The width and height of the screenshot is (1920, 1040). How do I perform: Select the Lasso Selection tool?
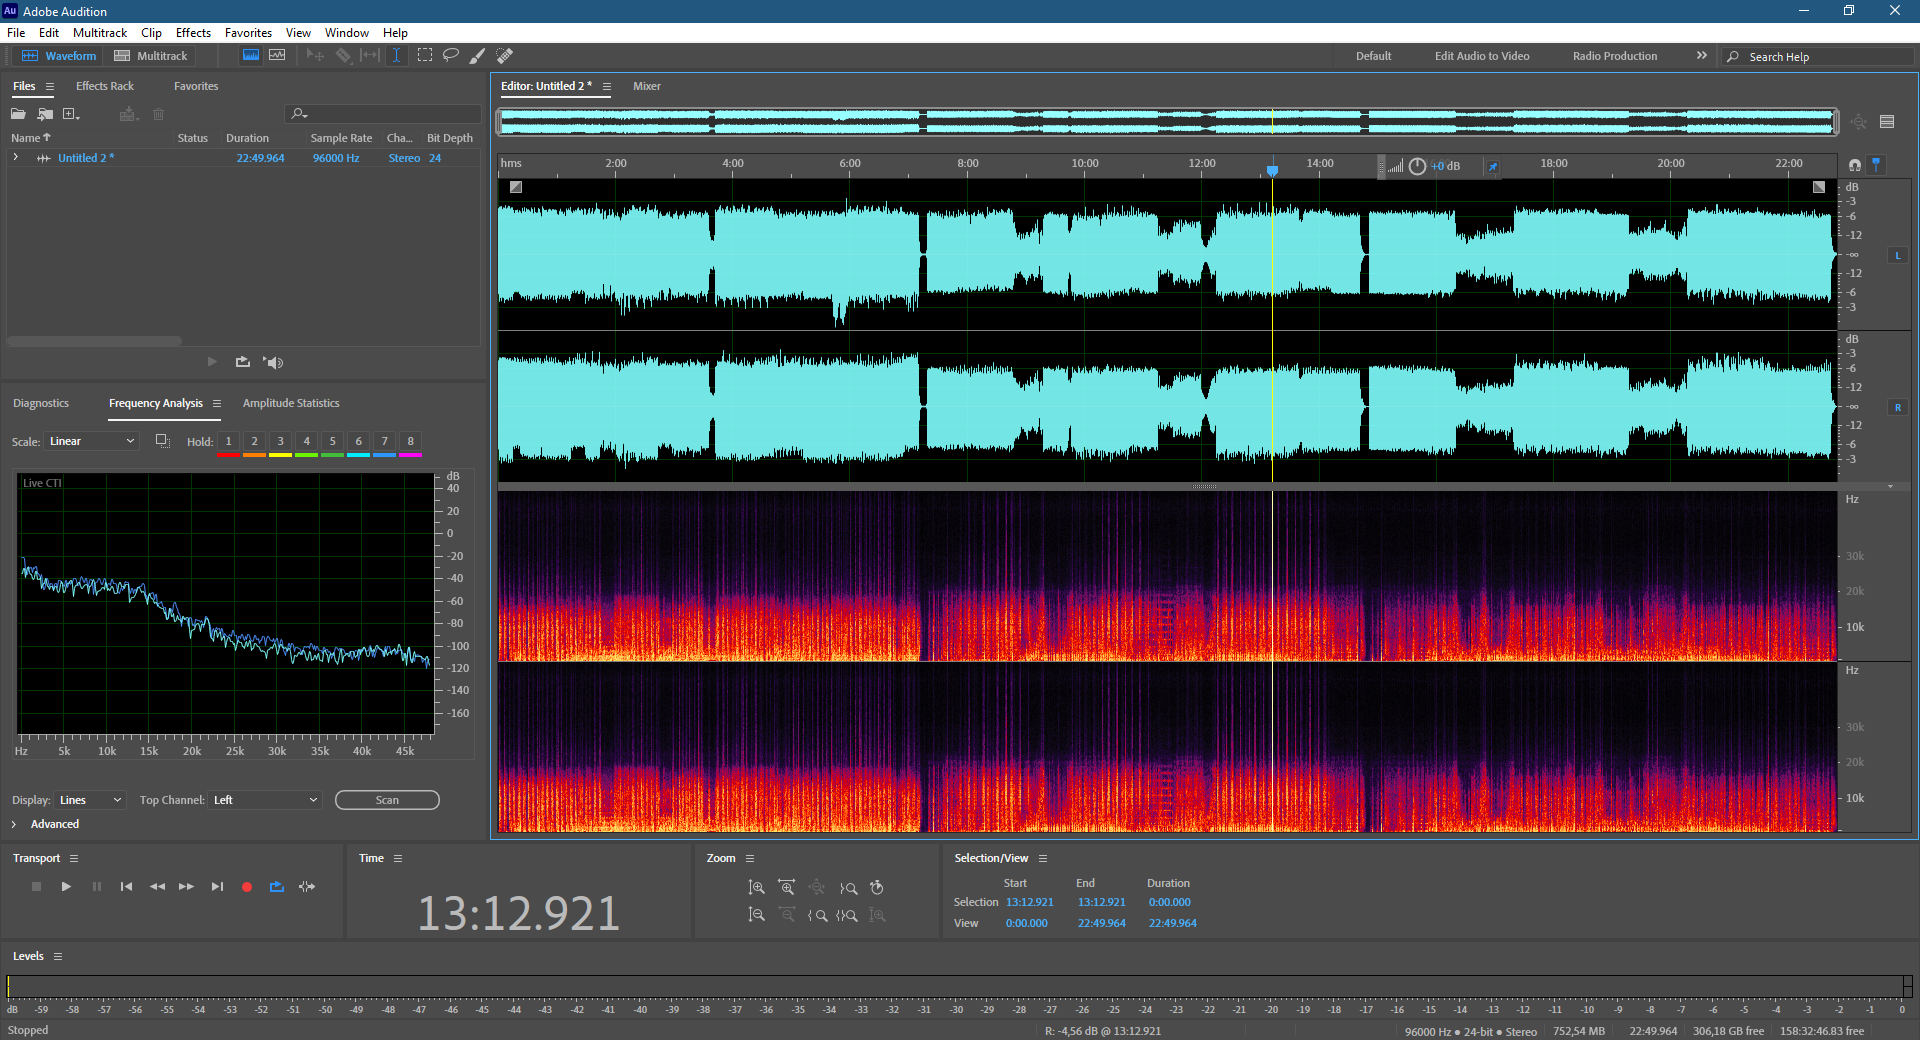point(451,56)
